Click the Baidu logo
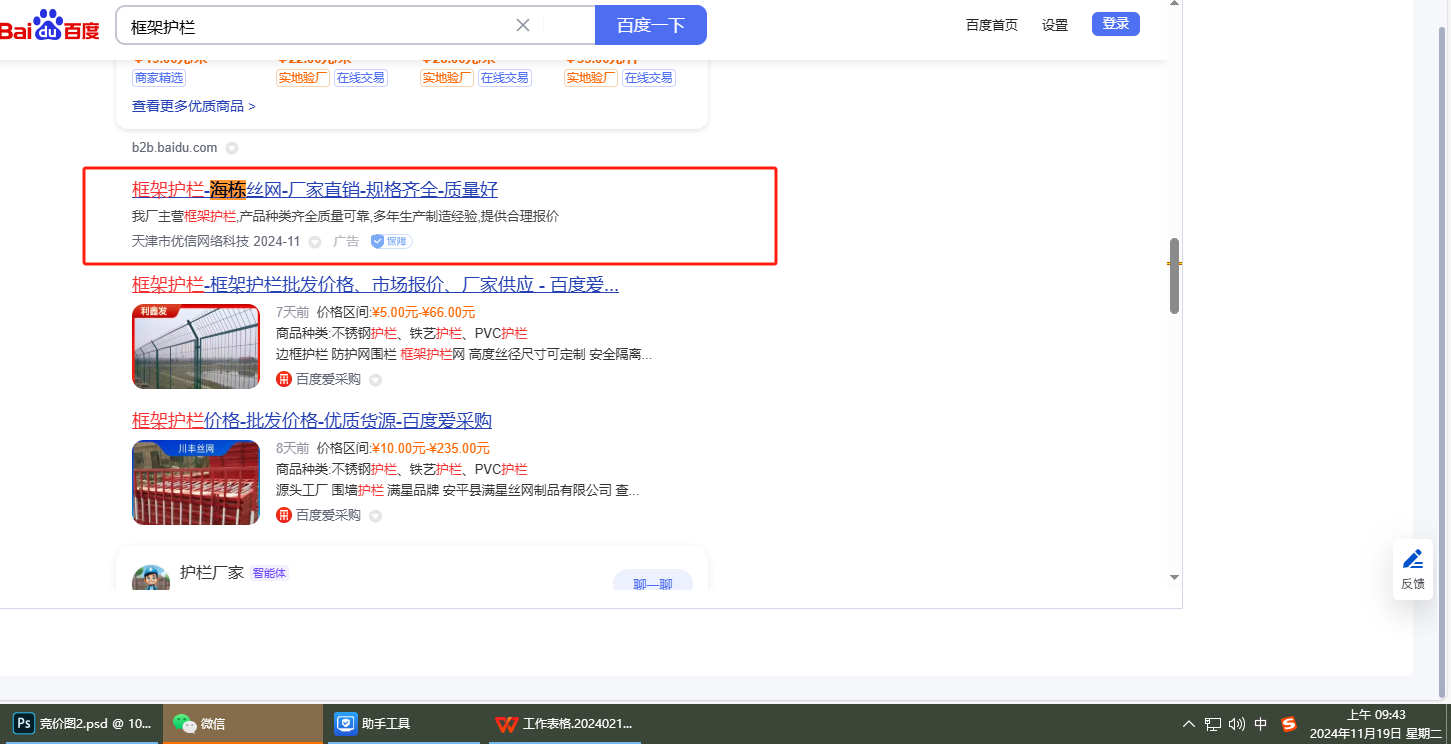 pyautogui.click(x=50, y=26)
